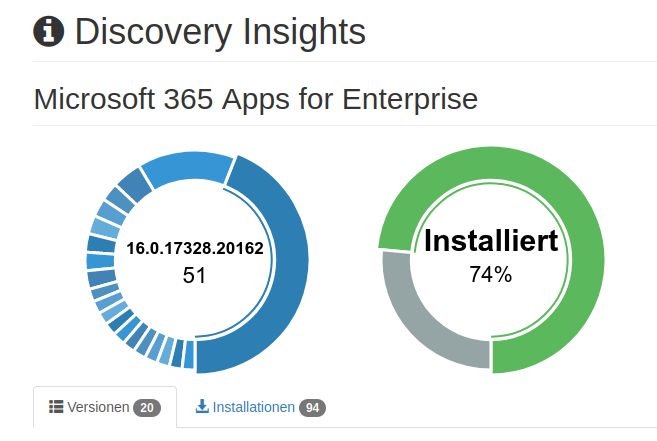Click the Installiert label in the donut center
657x441 pixels.
491,241
